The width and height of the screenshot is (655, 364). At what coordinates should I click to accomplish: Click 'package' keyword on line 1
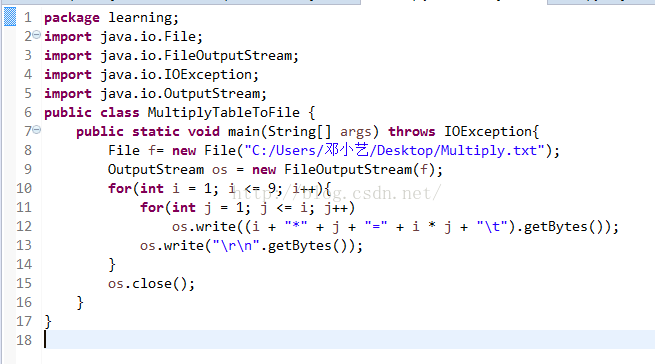[72, 18]
